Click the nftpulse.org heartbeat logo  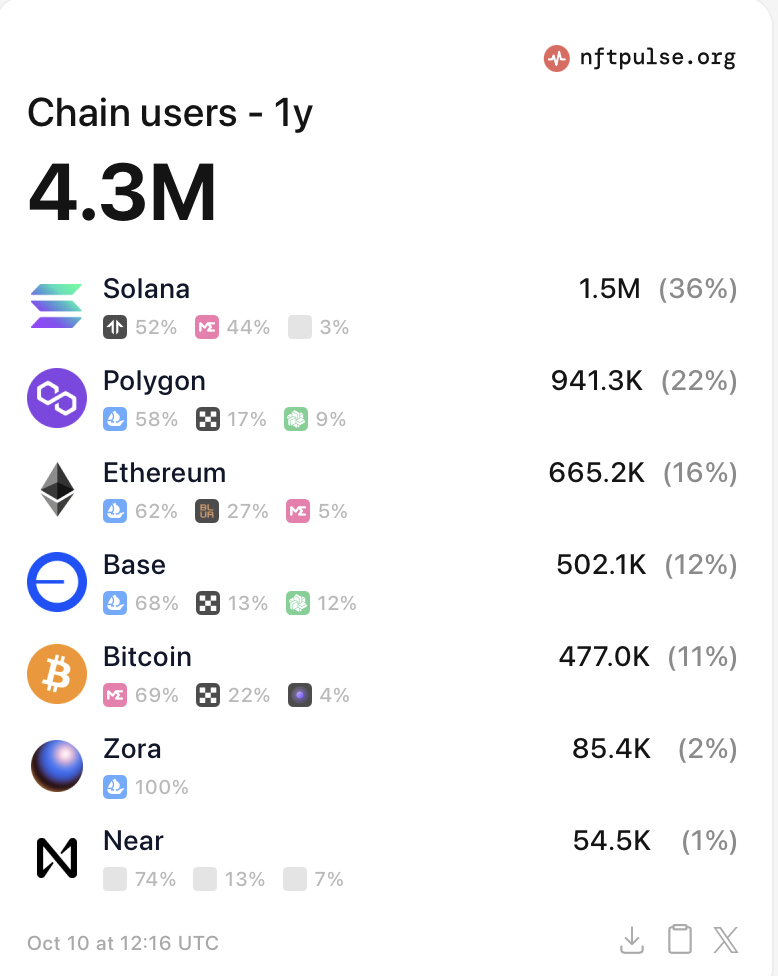pos(556,59)
